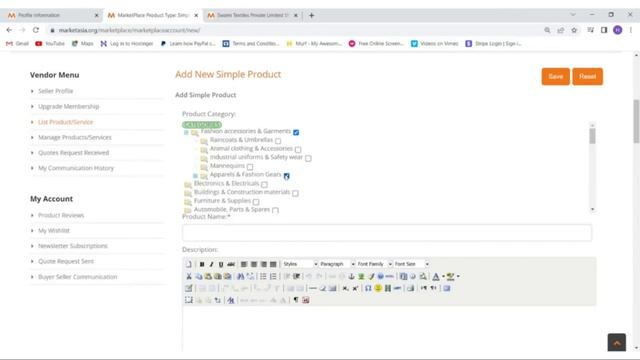Click the category list scrollbar thumb
This screenshot has height=360, width=640.
pos(592,136)
